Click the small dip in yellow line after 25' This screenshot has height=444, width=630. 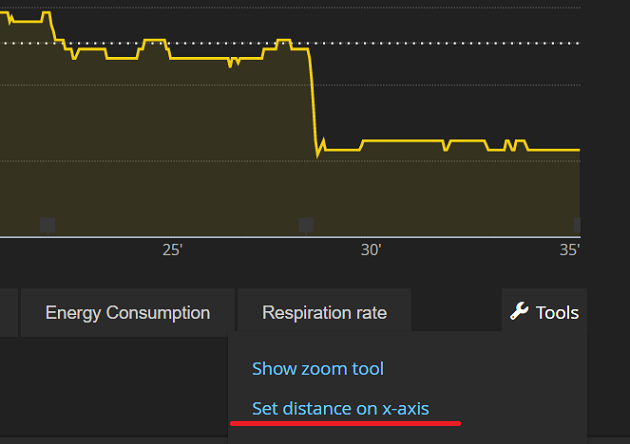point(234,62)
